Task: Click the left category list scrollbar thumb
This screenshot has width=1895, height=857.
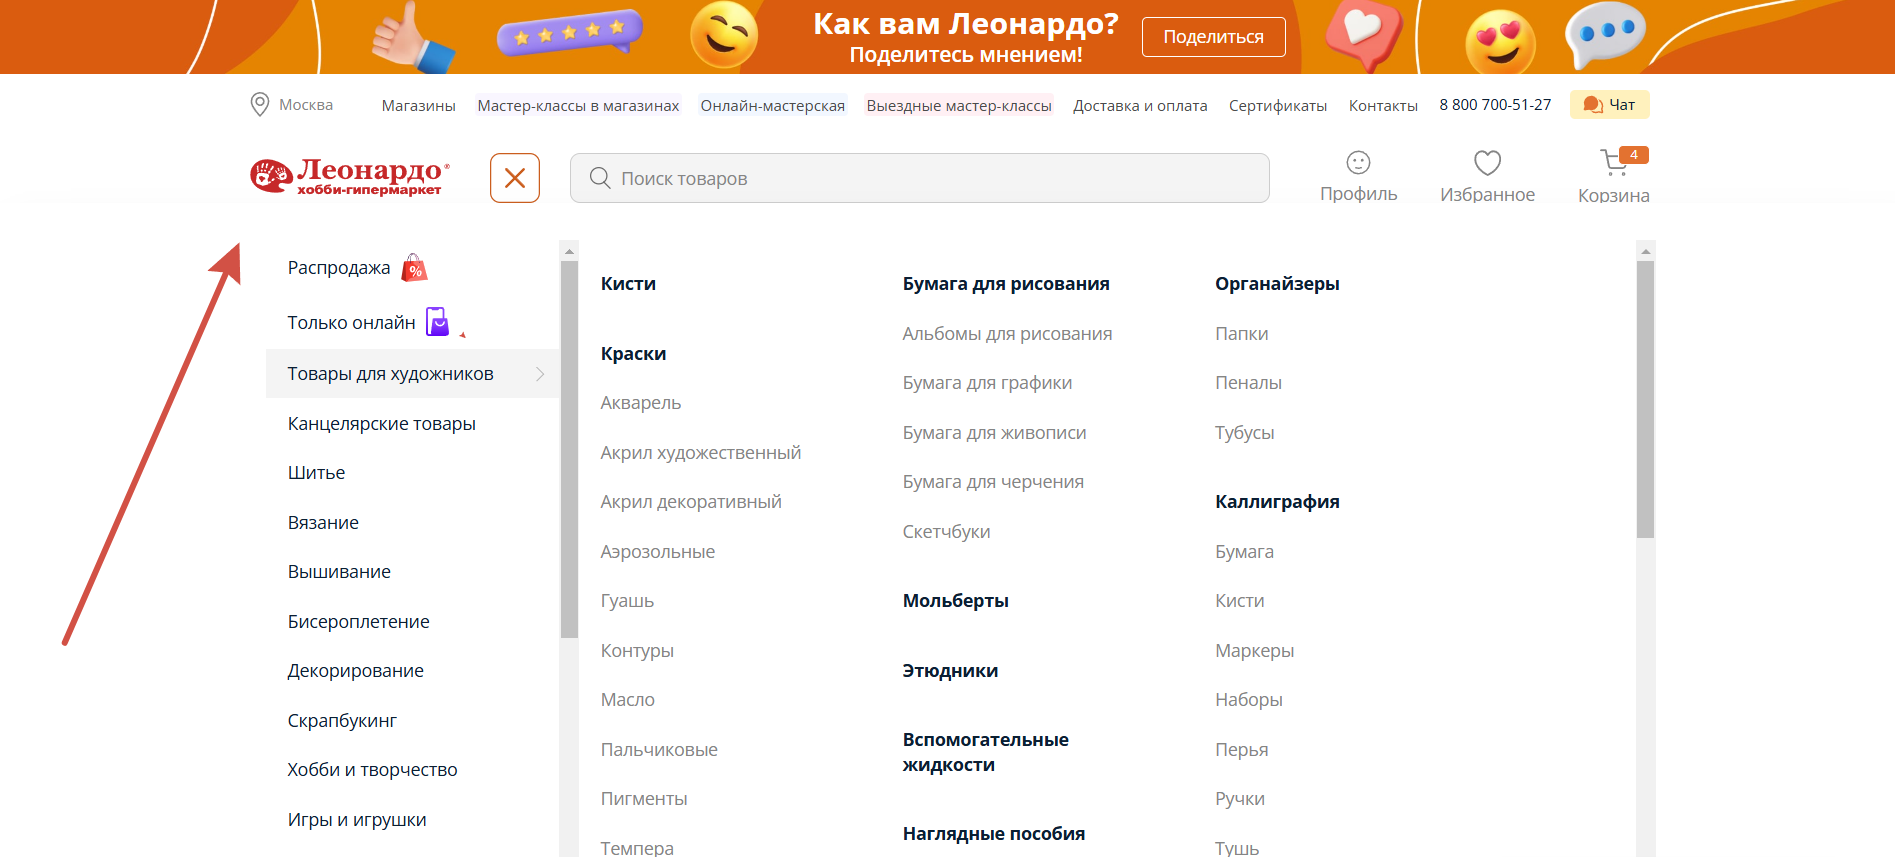Action: (569, 450)
